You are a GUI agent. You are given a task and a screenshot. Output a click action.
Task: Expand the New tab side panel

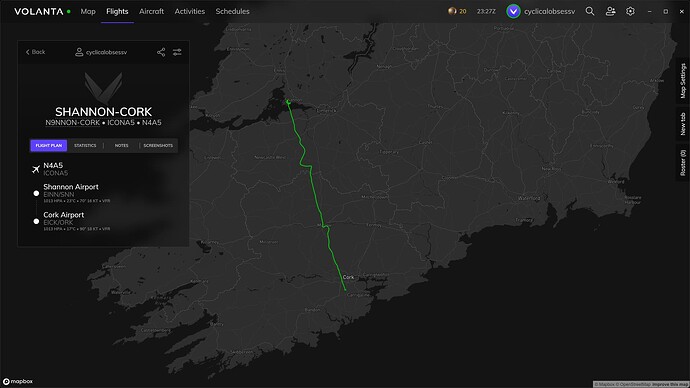[683, 124]
